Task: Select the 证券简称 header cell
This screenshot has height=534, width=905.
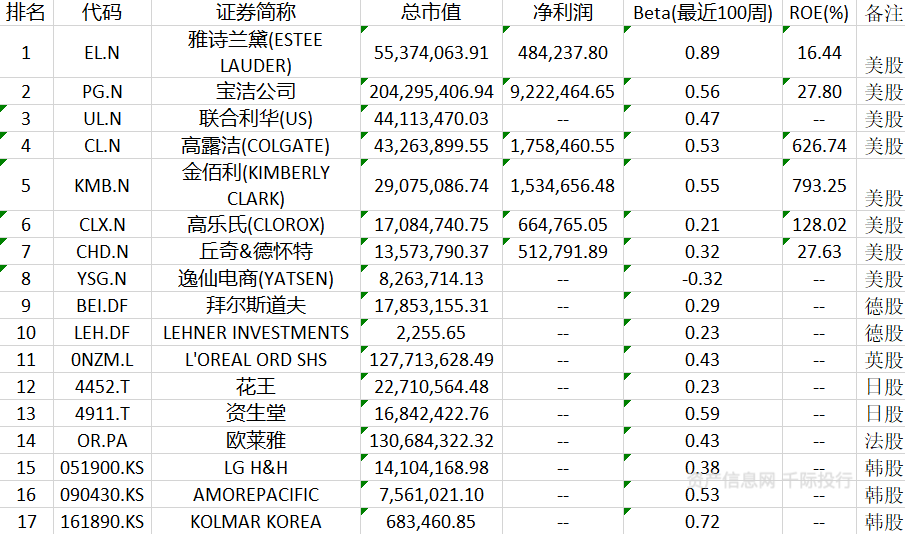Action: [x=256, y=13]
